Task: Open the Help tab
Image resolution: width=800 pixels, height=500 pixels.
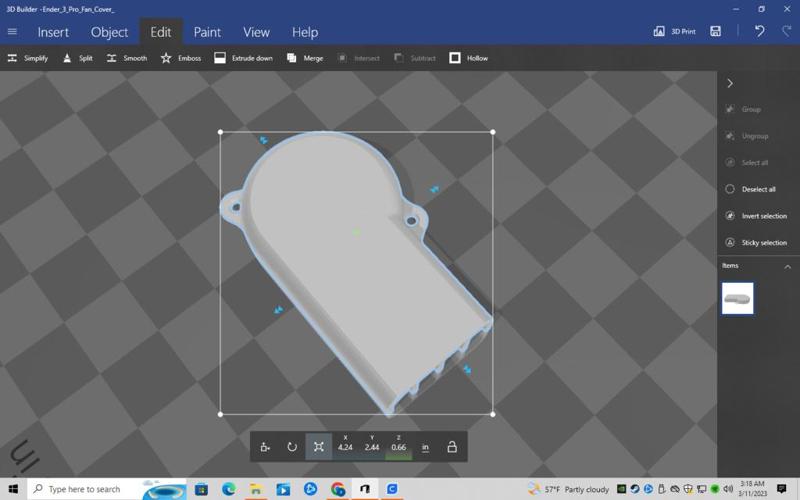Action: pos(305,32)
